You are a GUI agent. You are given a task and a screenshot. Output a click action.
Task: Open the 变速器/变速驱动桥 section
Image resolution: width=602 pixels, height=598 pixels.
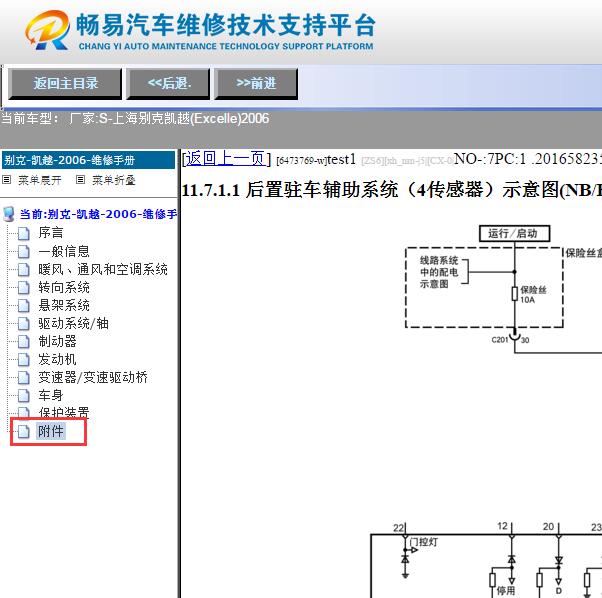93,377
